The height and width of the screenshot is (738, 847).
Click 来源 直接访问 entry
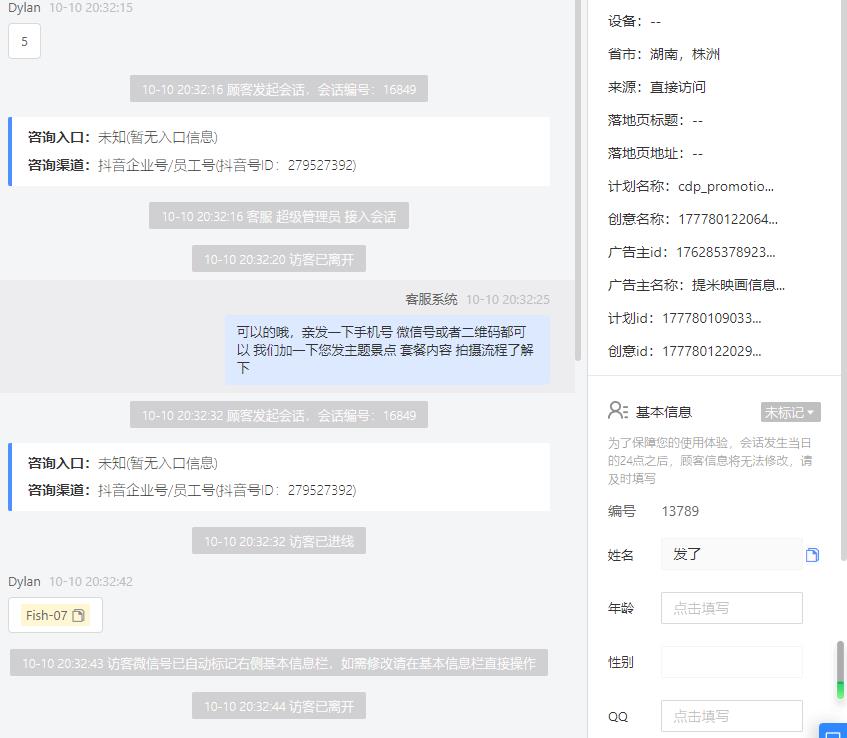tap(656, 87)
